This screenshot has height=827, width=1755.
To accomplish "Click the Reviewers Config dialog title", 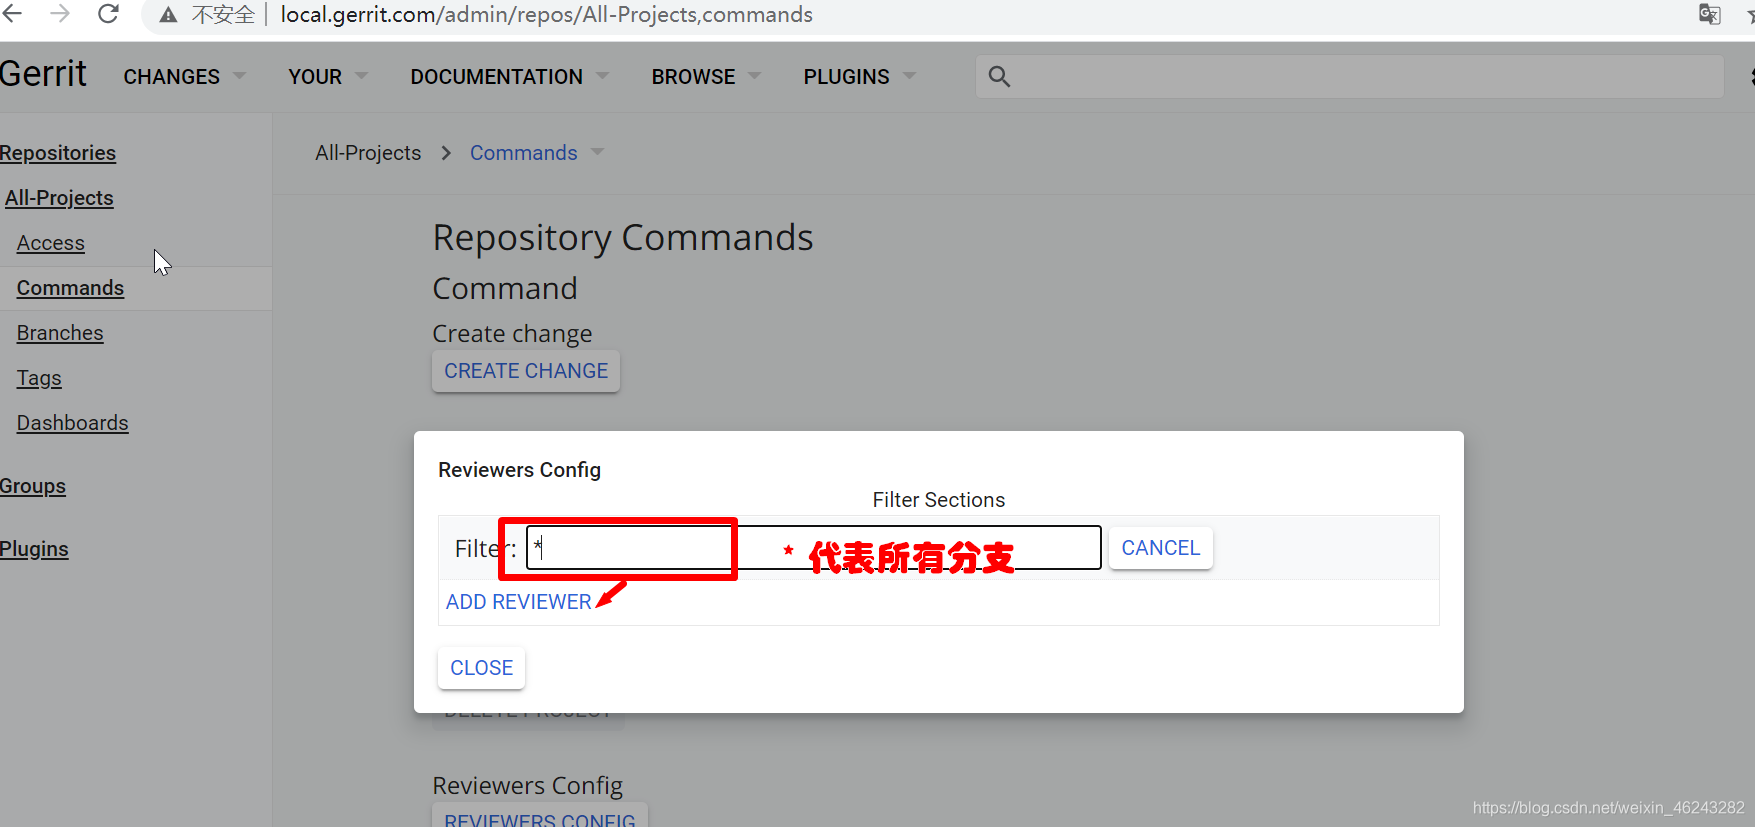I will [519, 470].
